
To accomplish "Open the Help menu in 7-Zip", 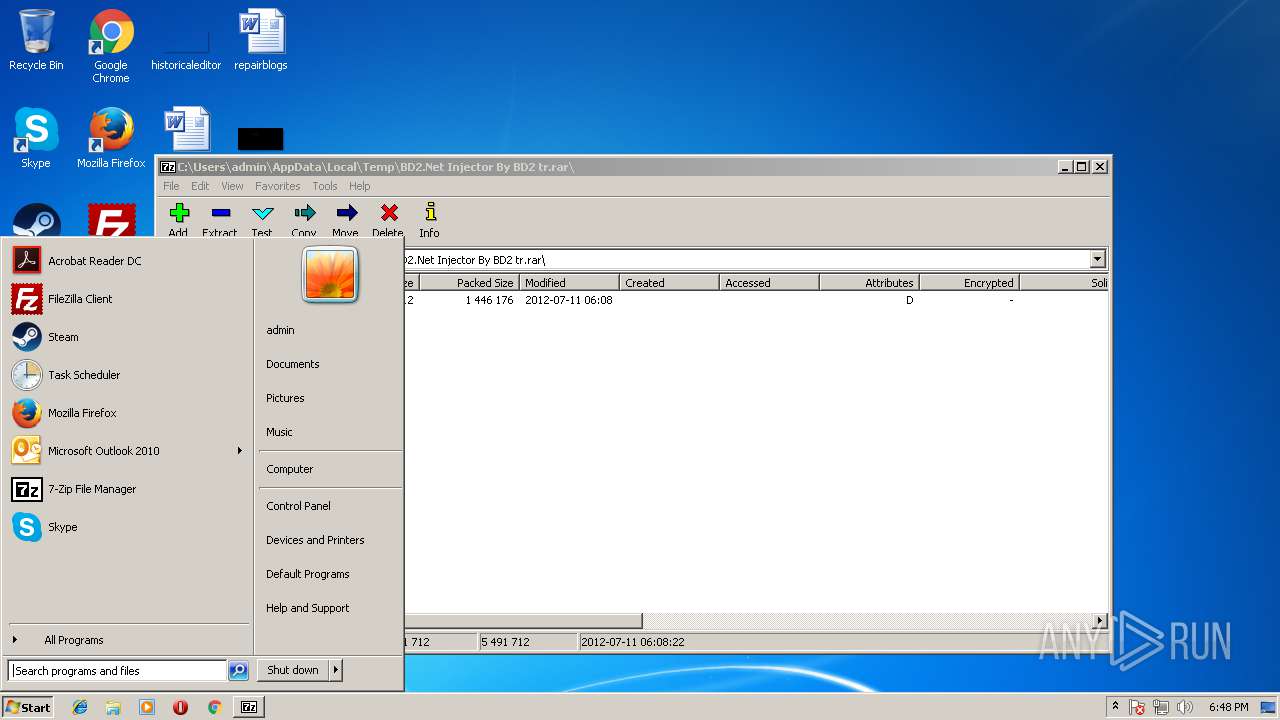I will (x=359, y=186).
